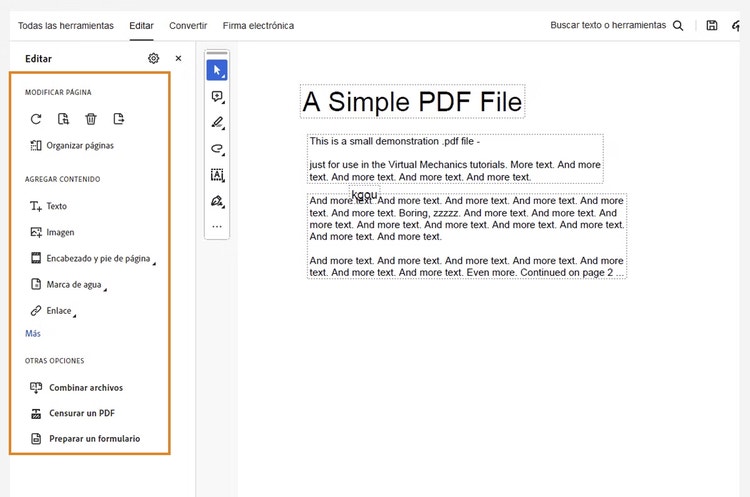The height and width of the screenshot is (497, 750).
Task: Switch to Todas las herramientas tab
Action: [66, 26]
